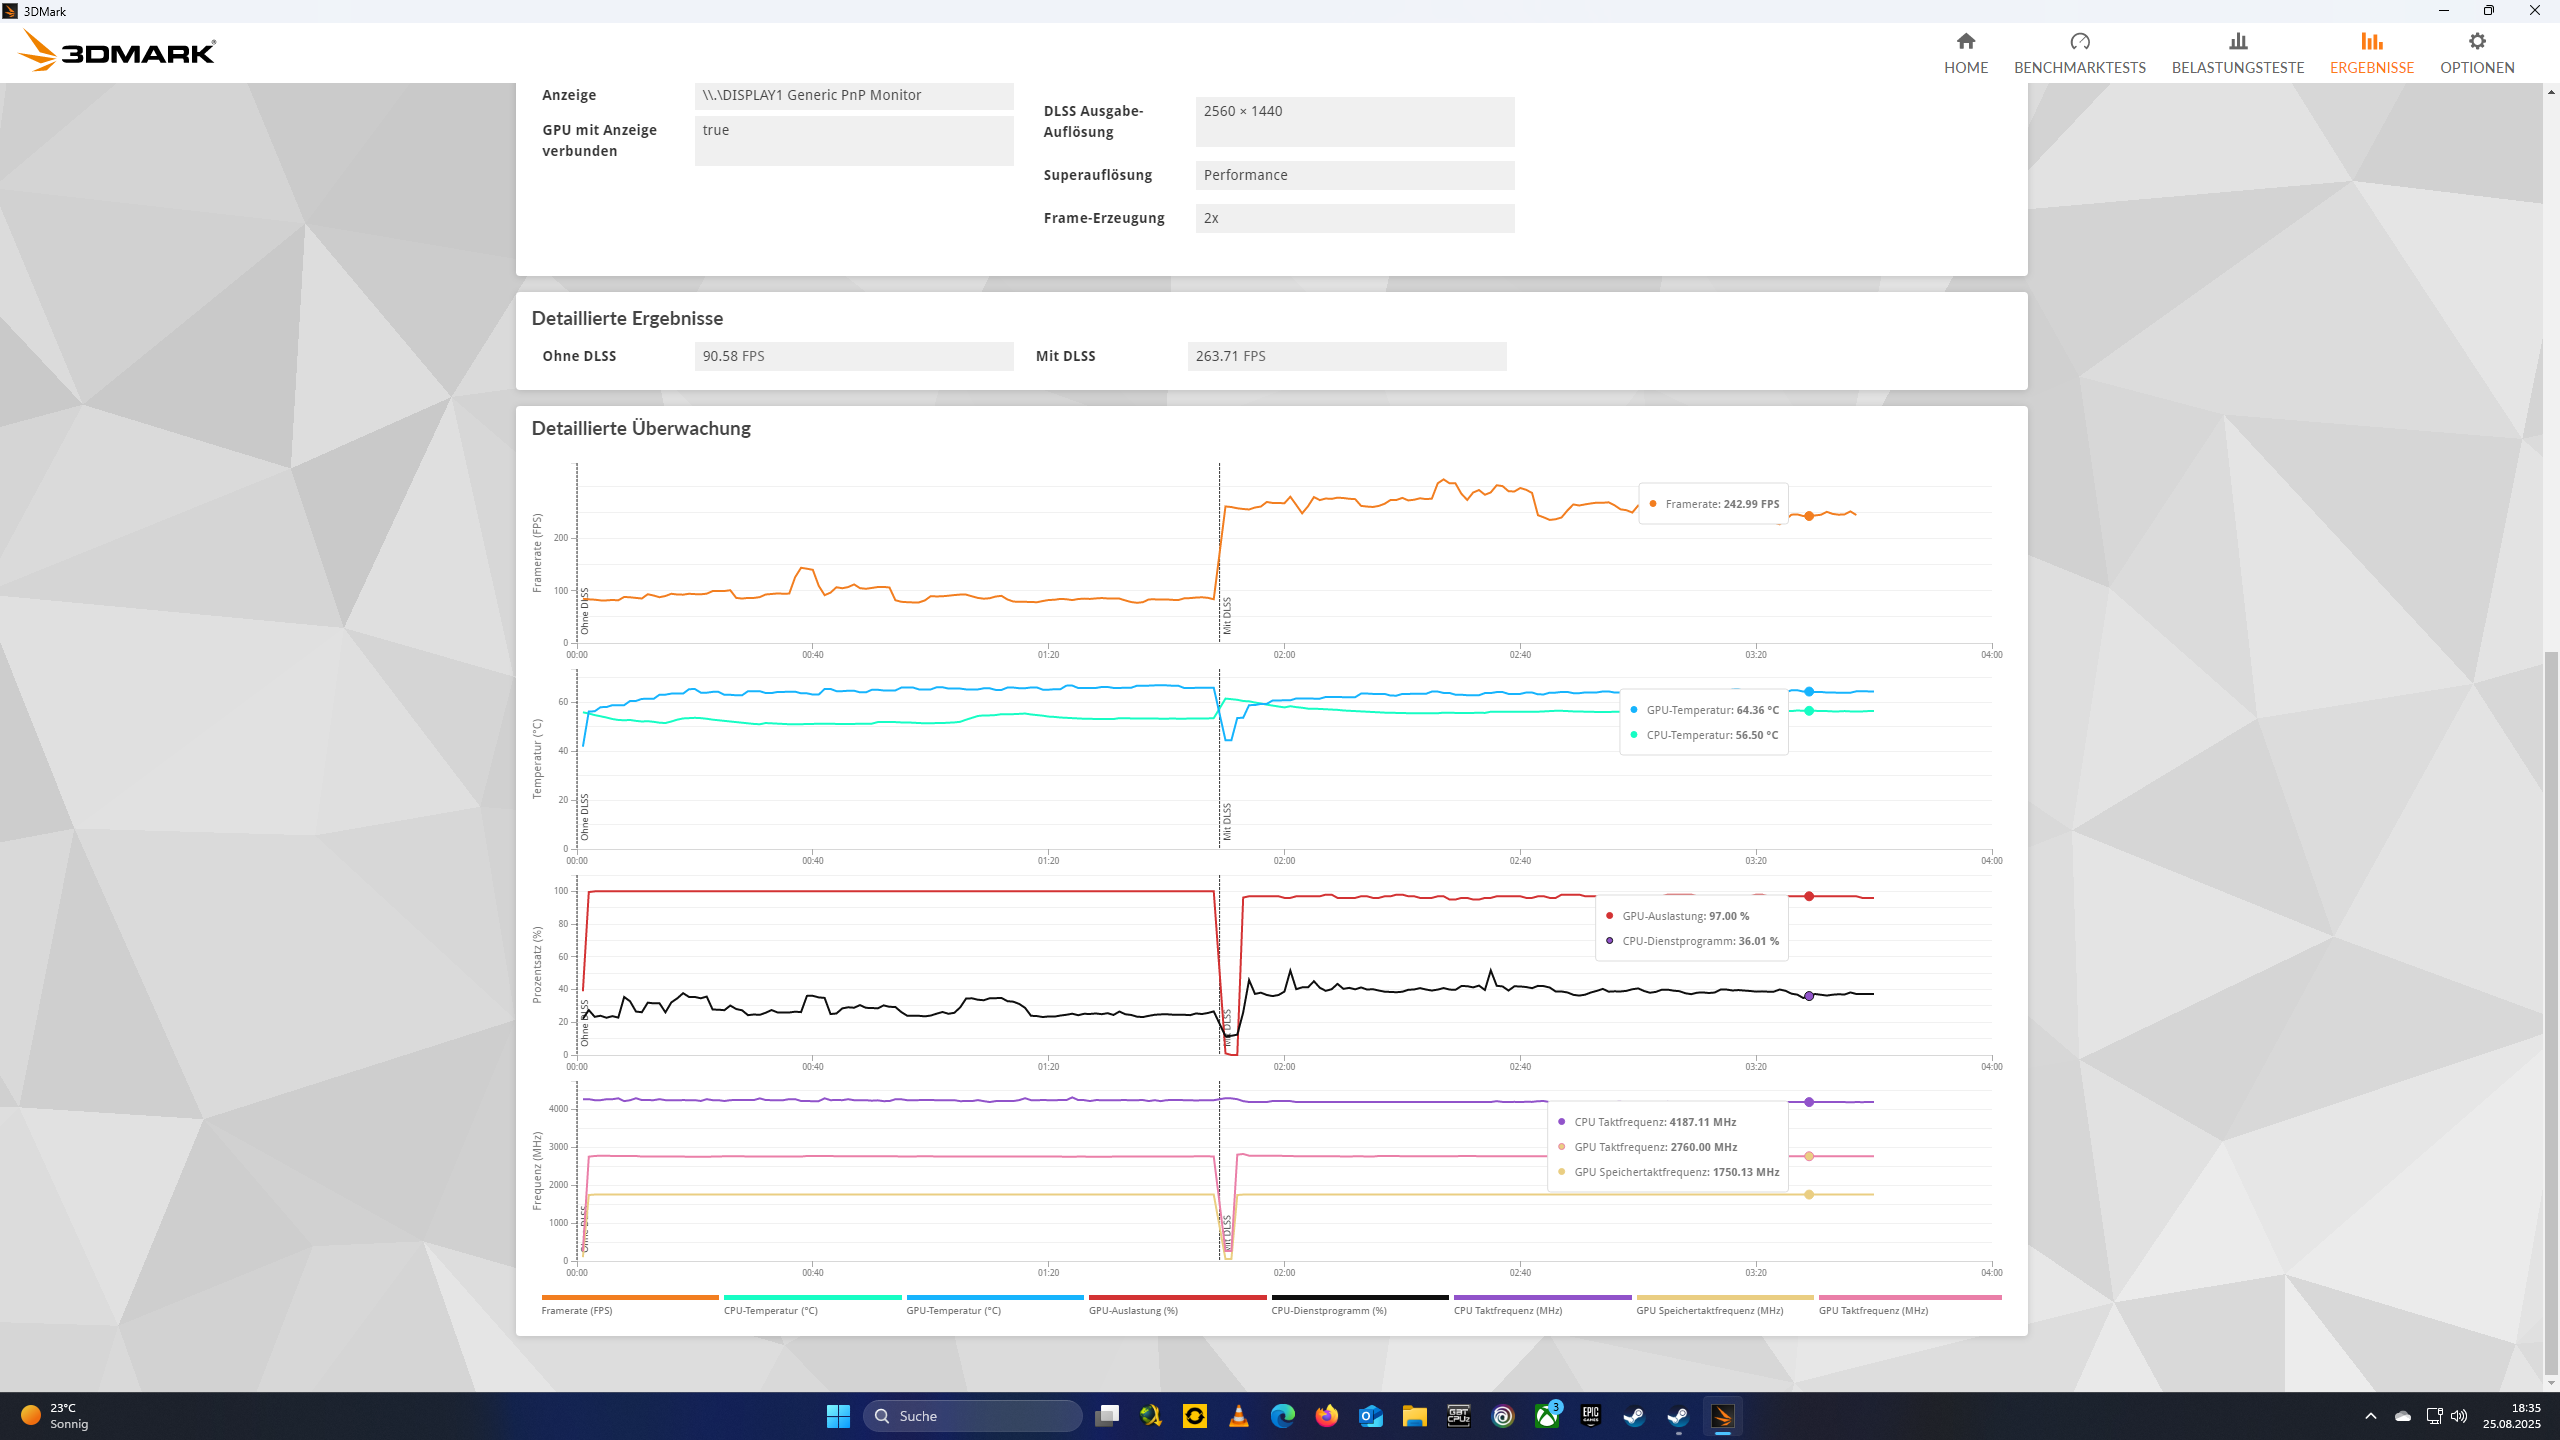Open the Home page icon

point(1965,42)
